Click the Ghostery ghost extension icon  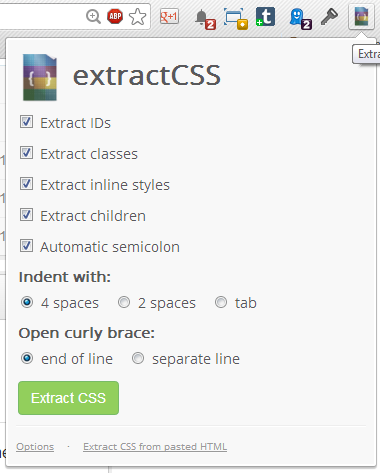300,19
